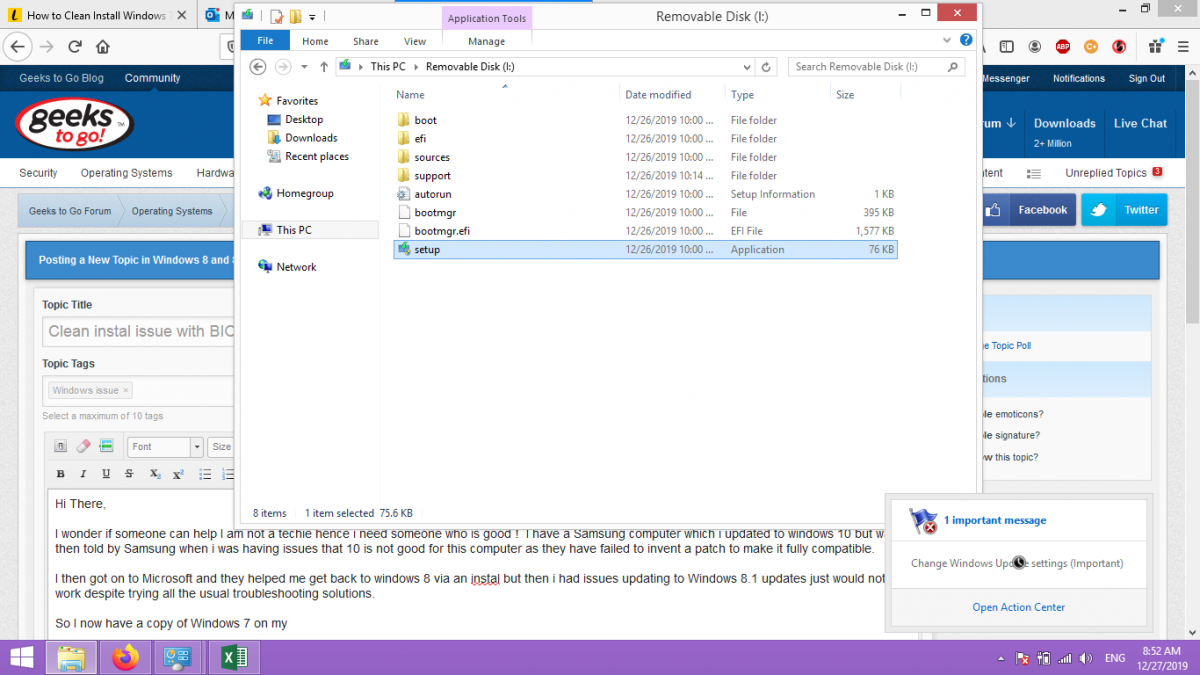Open the recent locations dropdown arrow in Explorer

pos(303,67)
